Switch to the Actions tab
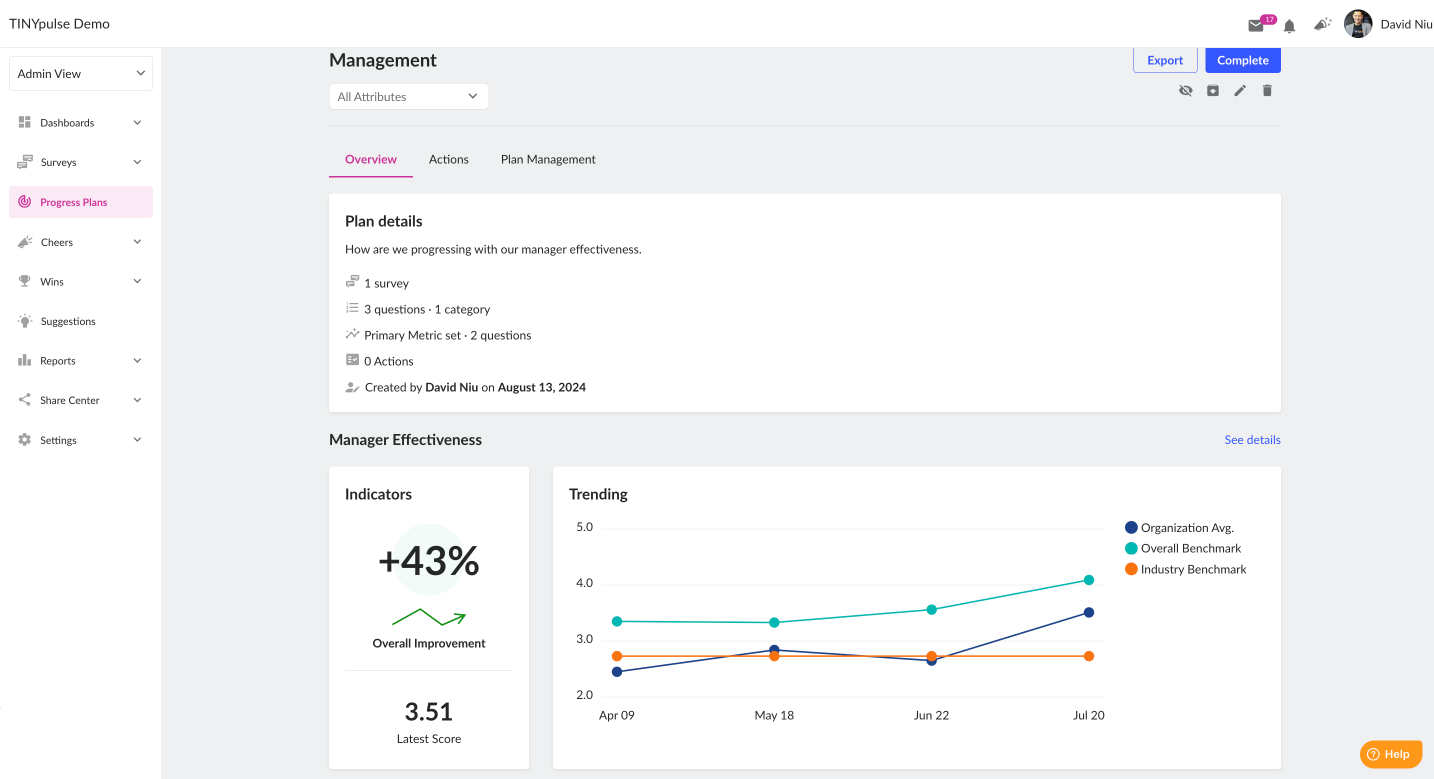The height and width of the screenshot is (779, 1434). [449, 160]
